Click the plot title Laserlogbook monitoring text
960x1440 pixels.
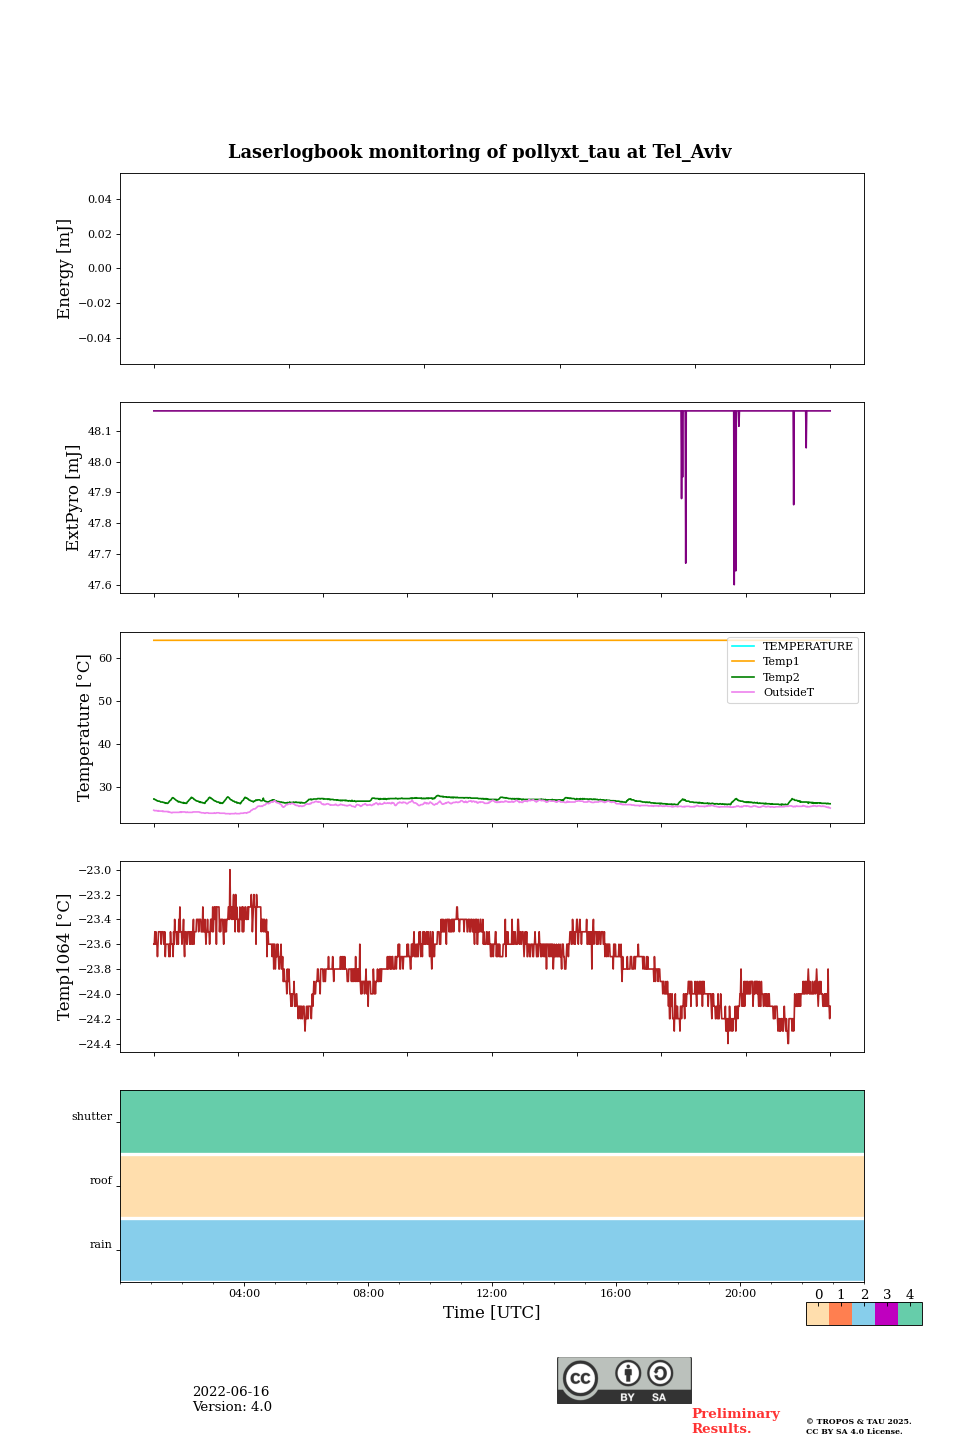point(480,152)
